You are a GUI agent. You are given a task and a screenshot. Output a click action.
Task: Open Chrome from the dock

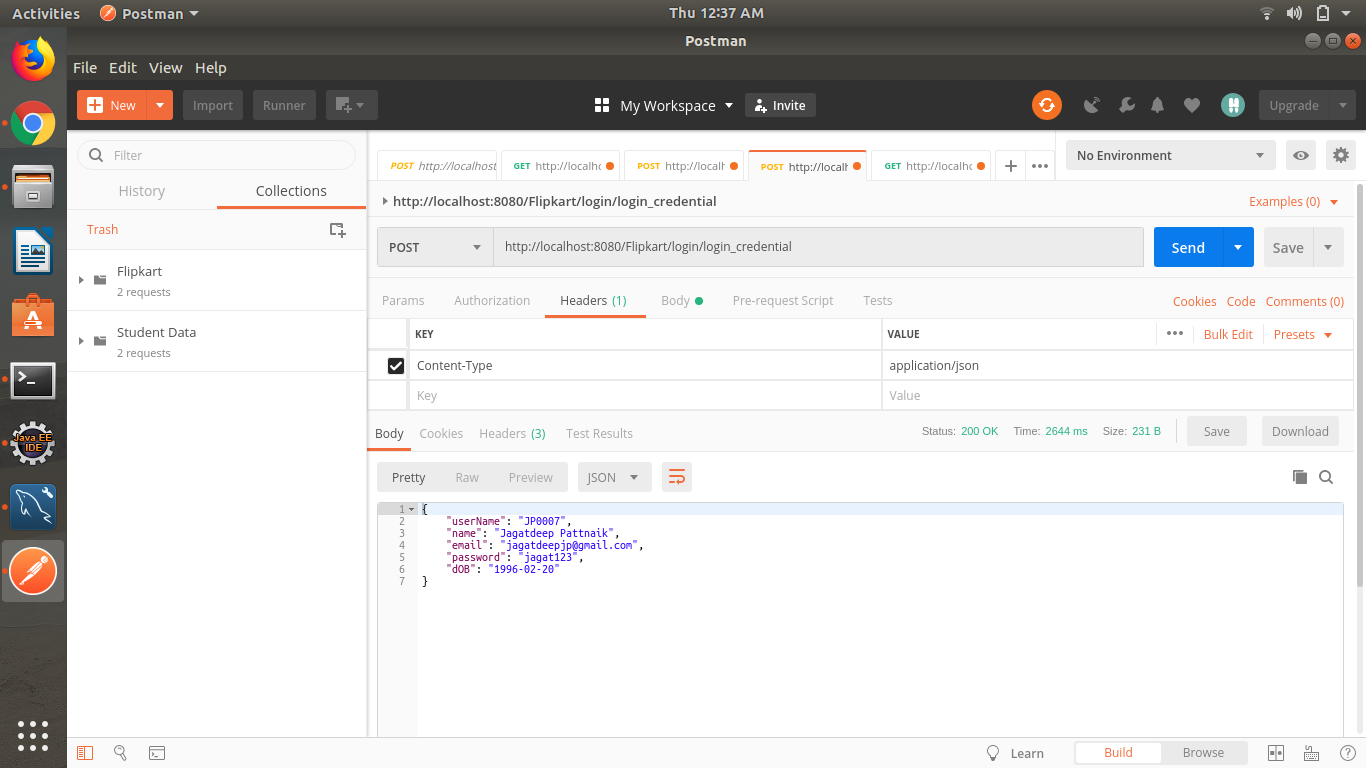coord(33,123)
